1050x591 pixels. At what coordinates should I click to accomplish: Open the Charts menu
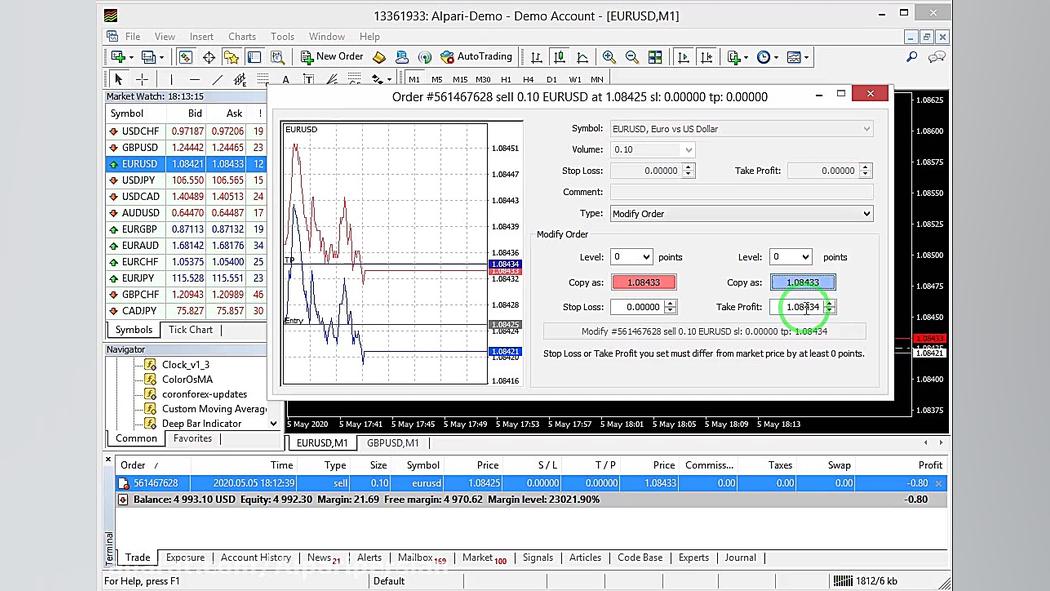point(242,37)
